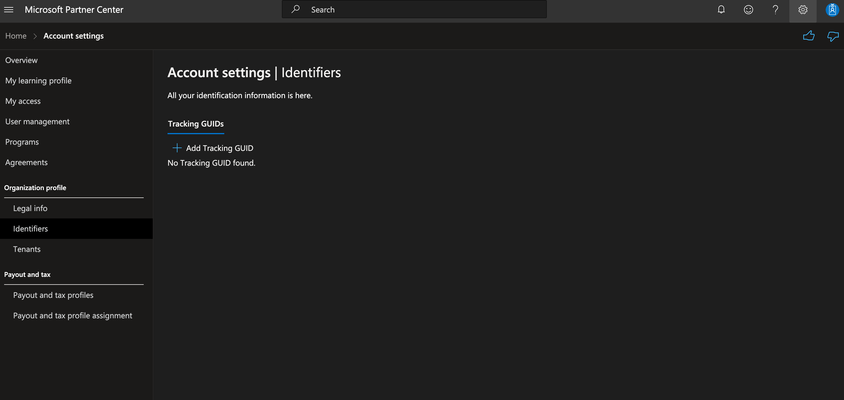Go to Home breadcrumb
844x400 pixels.
click(x=16, y=36)
